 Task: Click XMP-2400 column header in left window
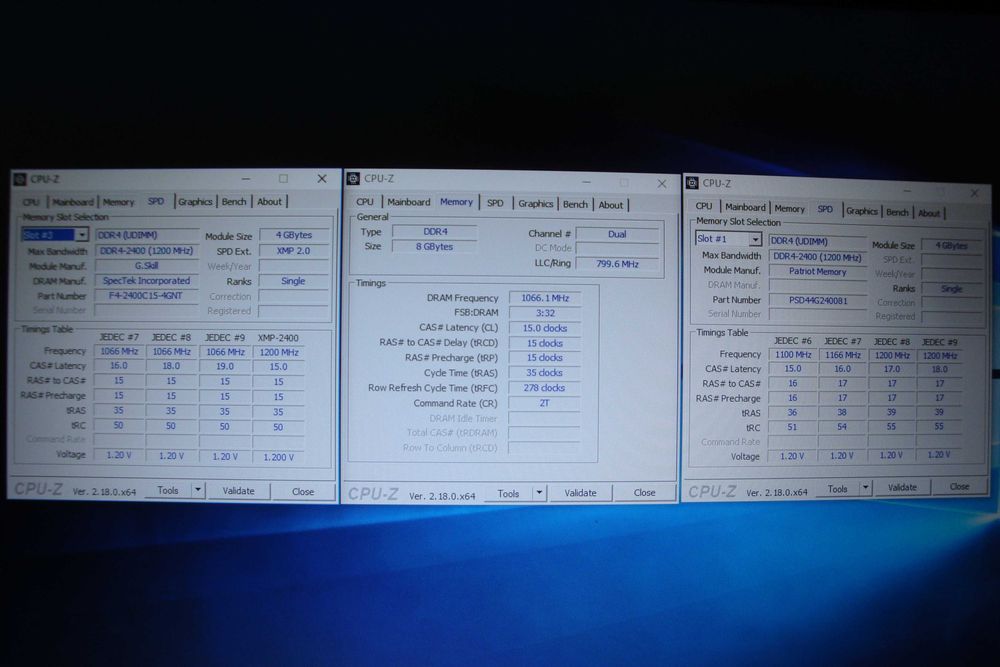click(x=278, y=338)
